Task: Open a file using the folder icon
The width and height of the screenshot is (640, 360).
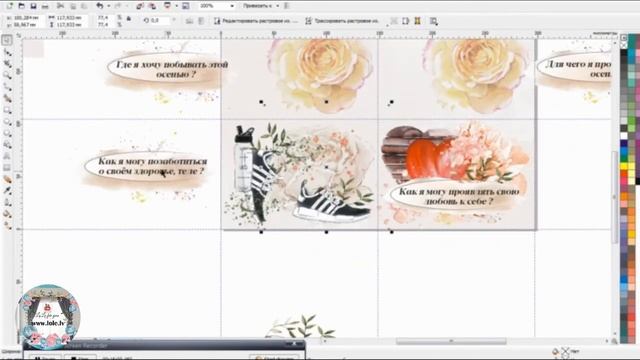Action: point(22,6)
